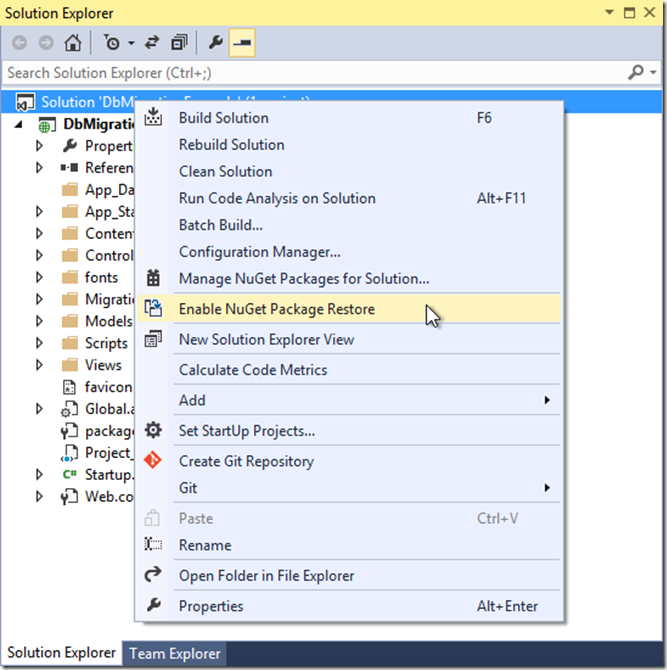Open Properties wrench icon in toolbar

point(215,43)
